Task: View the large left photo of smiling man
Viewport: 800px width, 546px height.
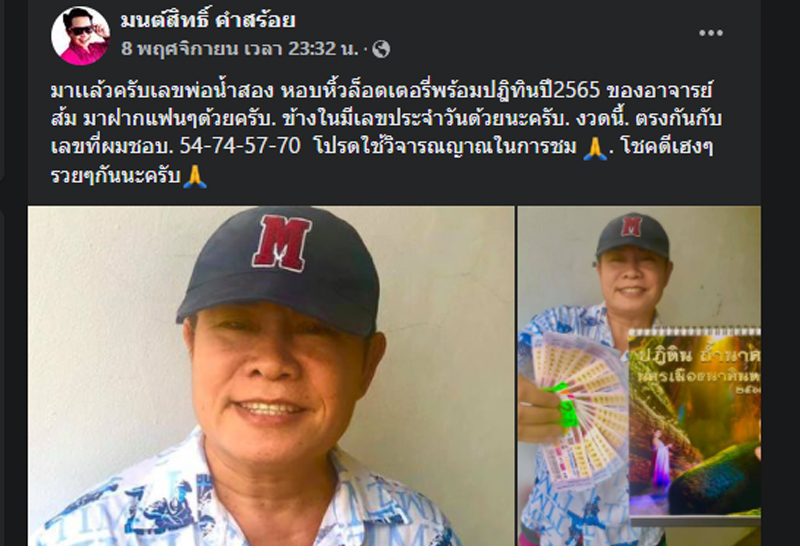Action: pos(271,376)
